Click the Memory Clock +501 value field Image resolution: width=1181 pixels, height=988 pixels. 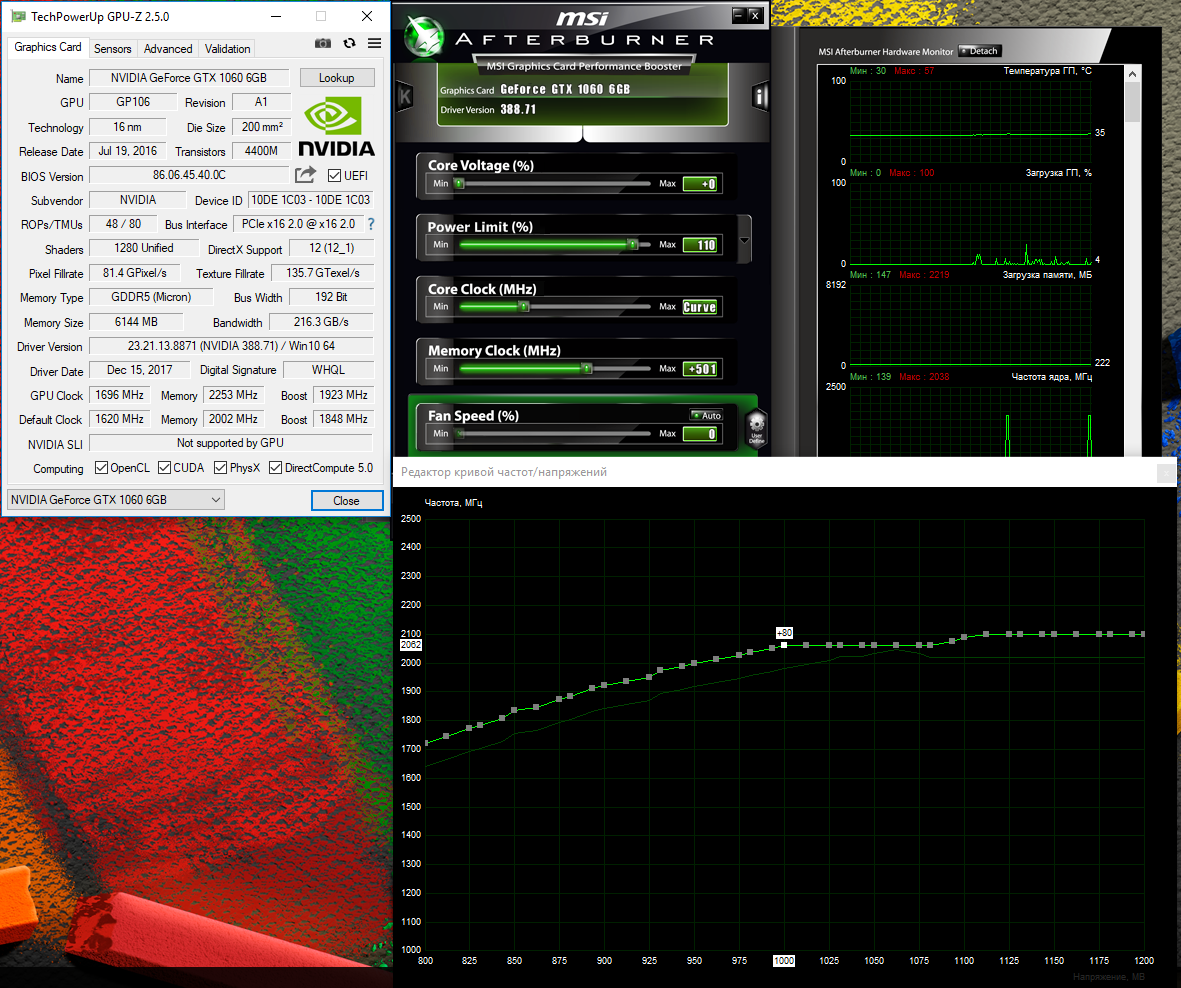700,369
